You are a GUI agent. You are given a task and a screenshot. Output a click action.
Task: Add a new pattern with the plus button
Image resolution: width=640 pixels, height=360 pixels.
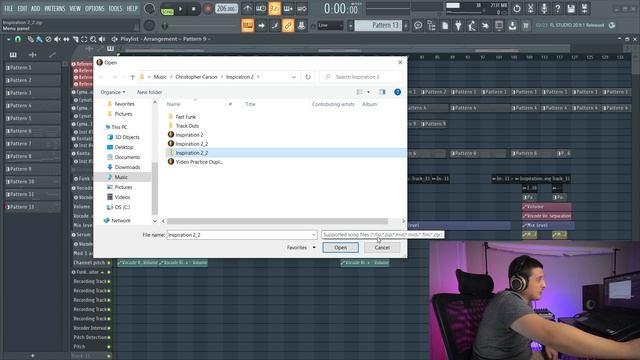[x=406, y=25]
